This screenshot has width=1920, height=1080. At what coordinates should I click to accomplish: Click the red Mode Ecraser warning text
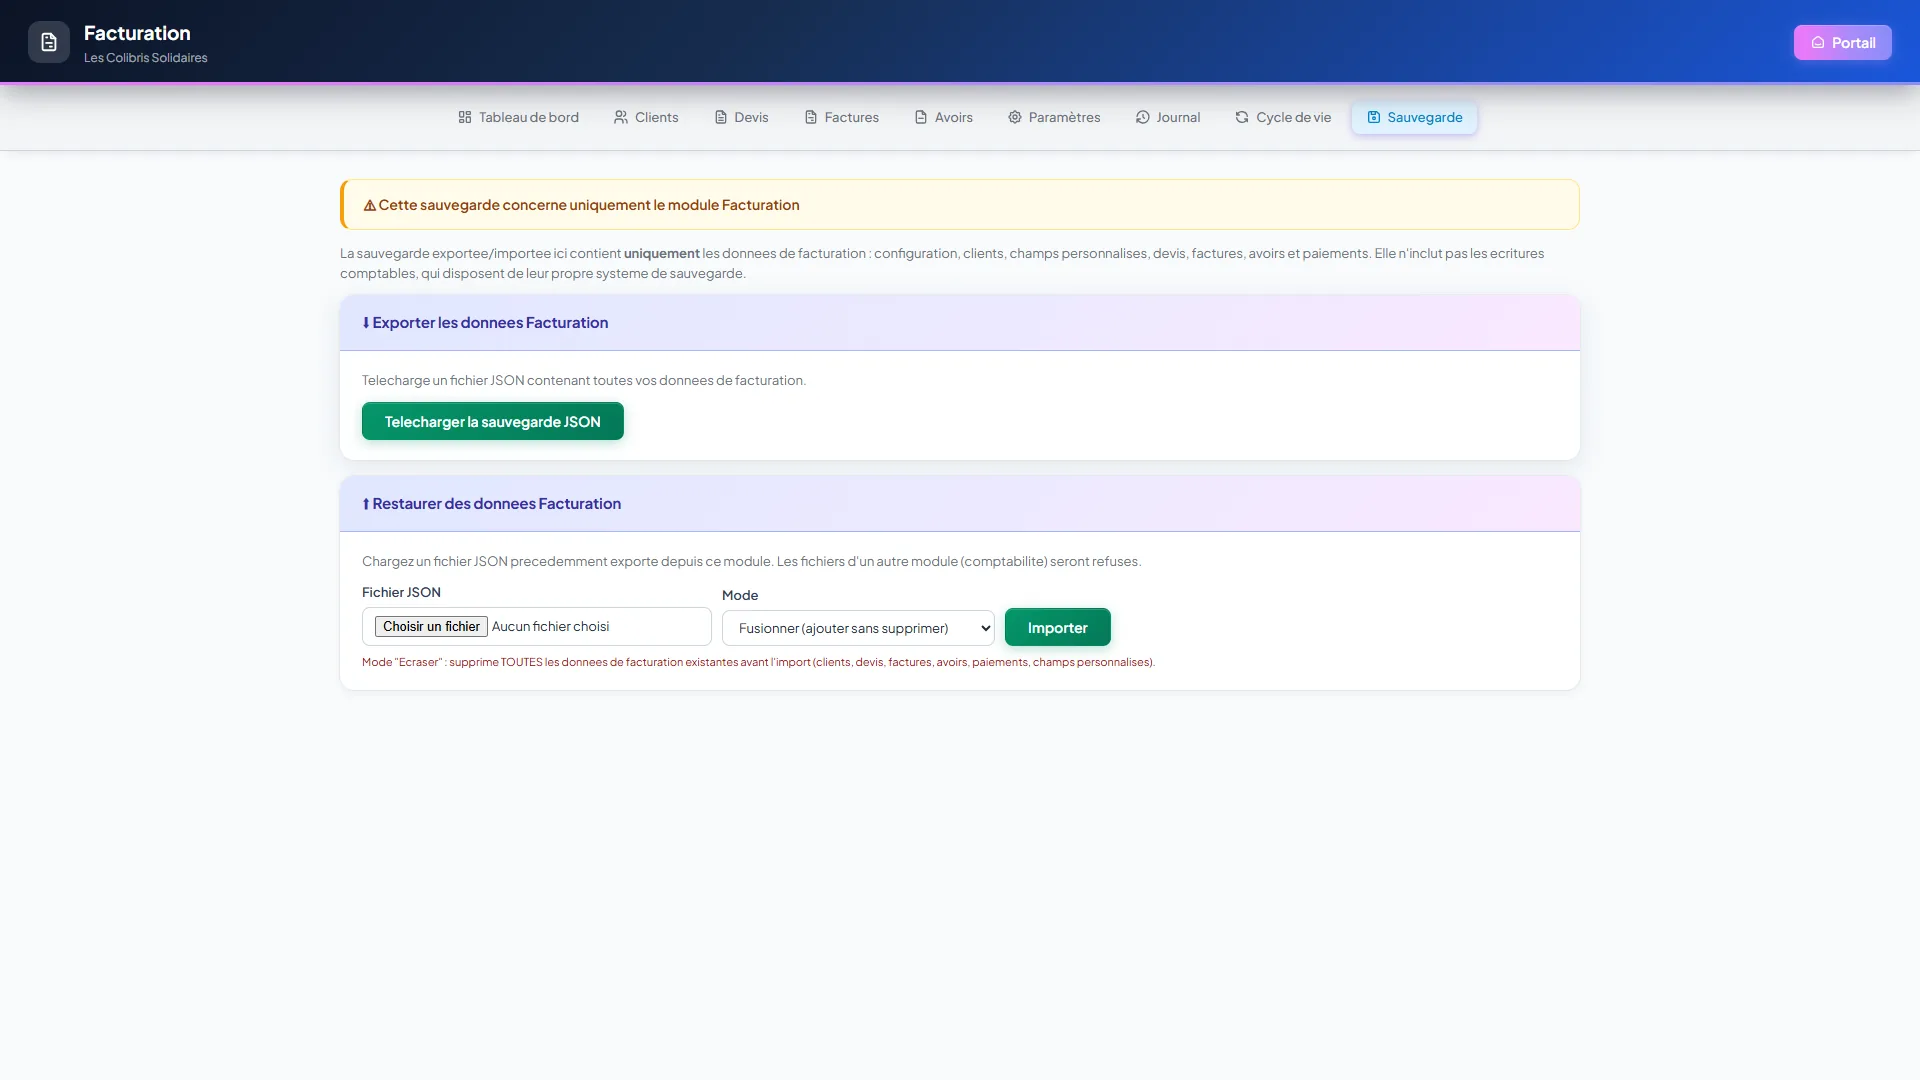[758, 662]
